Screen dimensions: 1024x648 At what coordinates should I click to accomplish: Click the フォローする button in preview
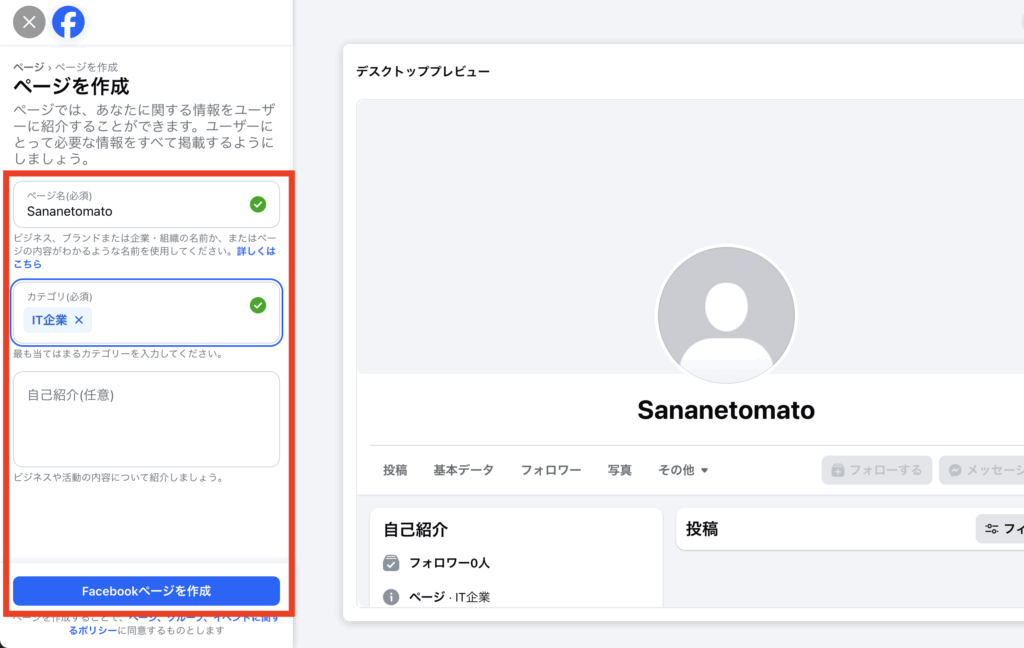(x=876, y=470)
